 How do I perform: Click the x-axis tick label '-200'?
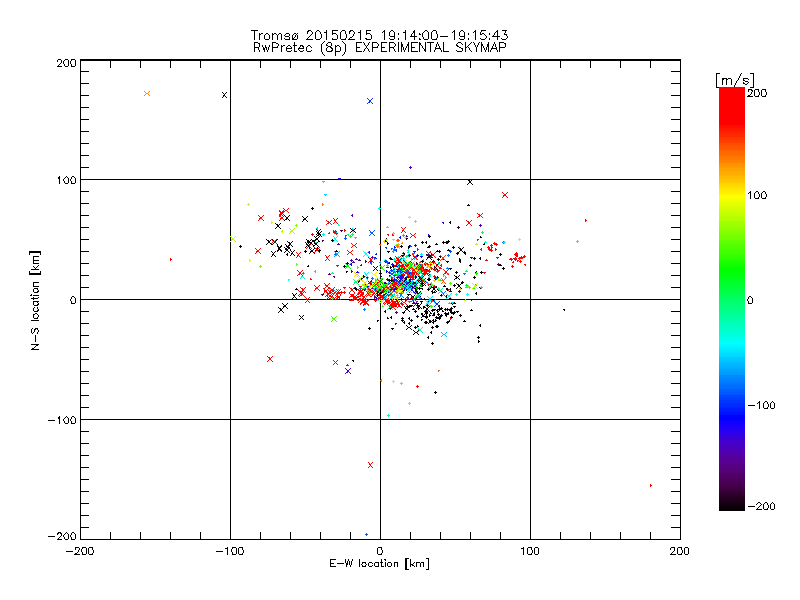point(80,551)
